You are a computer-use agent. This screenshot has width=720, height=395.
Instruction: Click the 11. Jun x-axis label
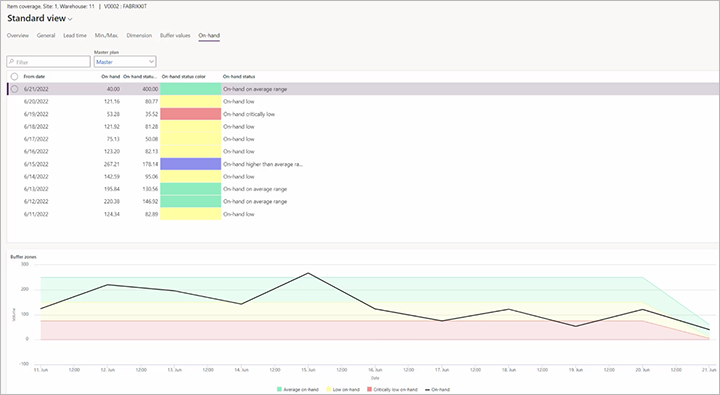(41, 370)
